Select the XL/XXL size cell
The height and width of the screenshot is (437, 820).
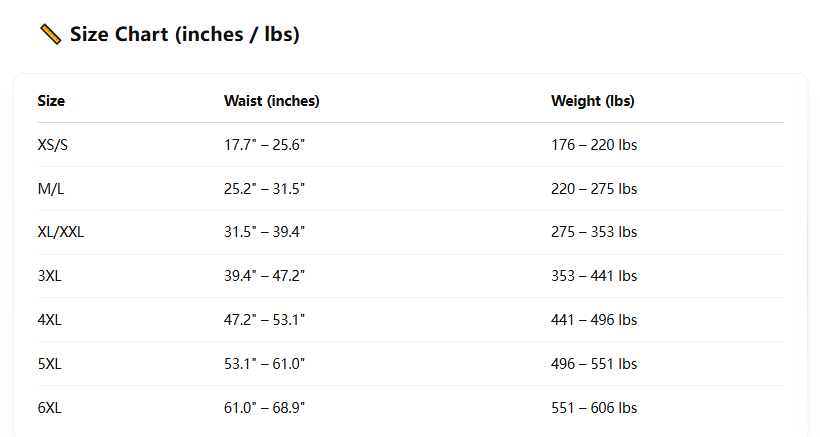[x=61, y=232]
